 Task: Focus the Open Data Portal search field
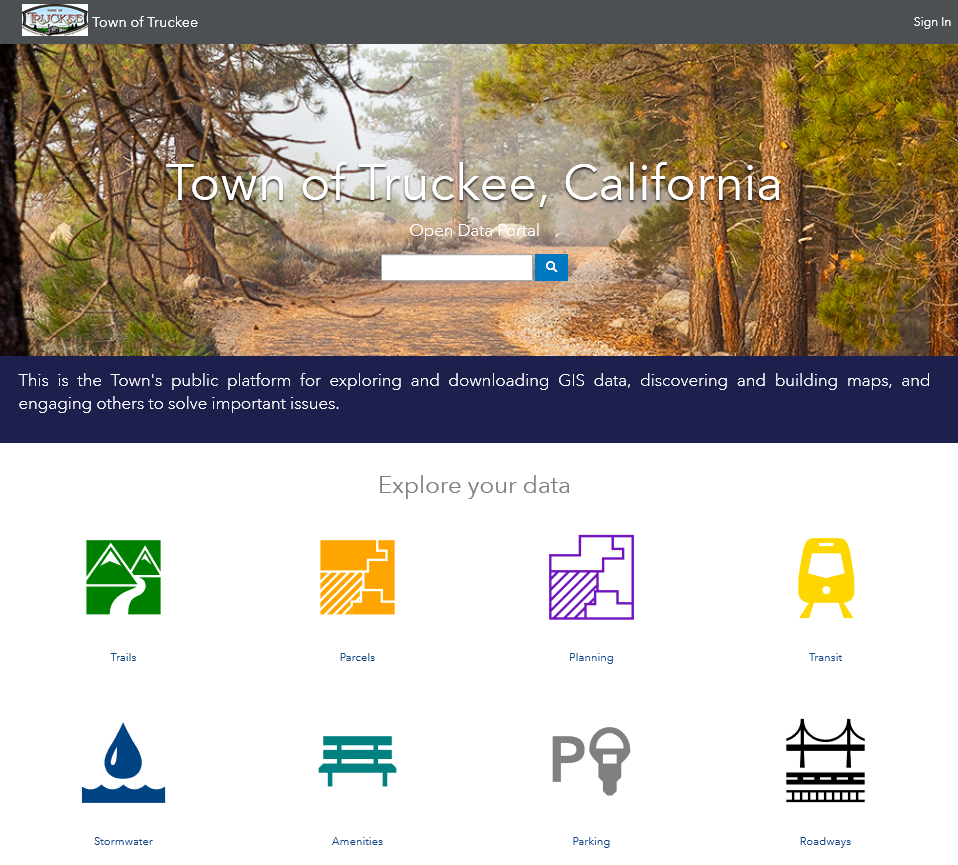(456, 267)
